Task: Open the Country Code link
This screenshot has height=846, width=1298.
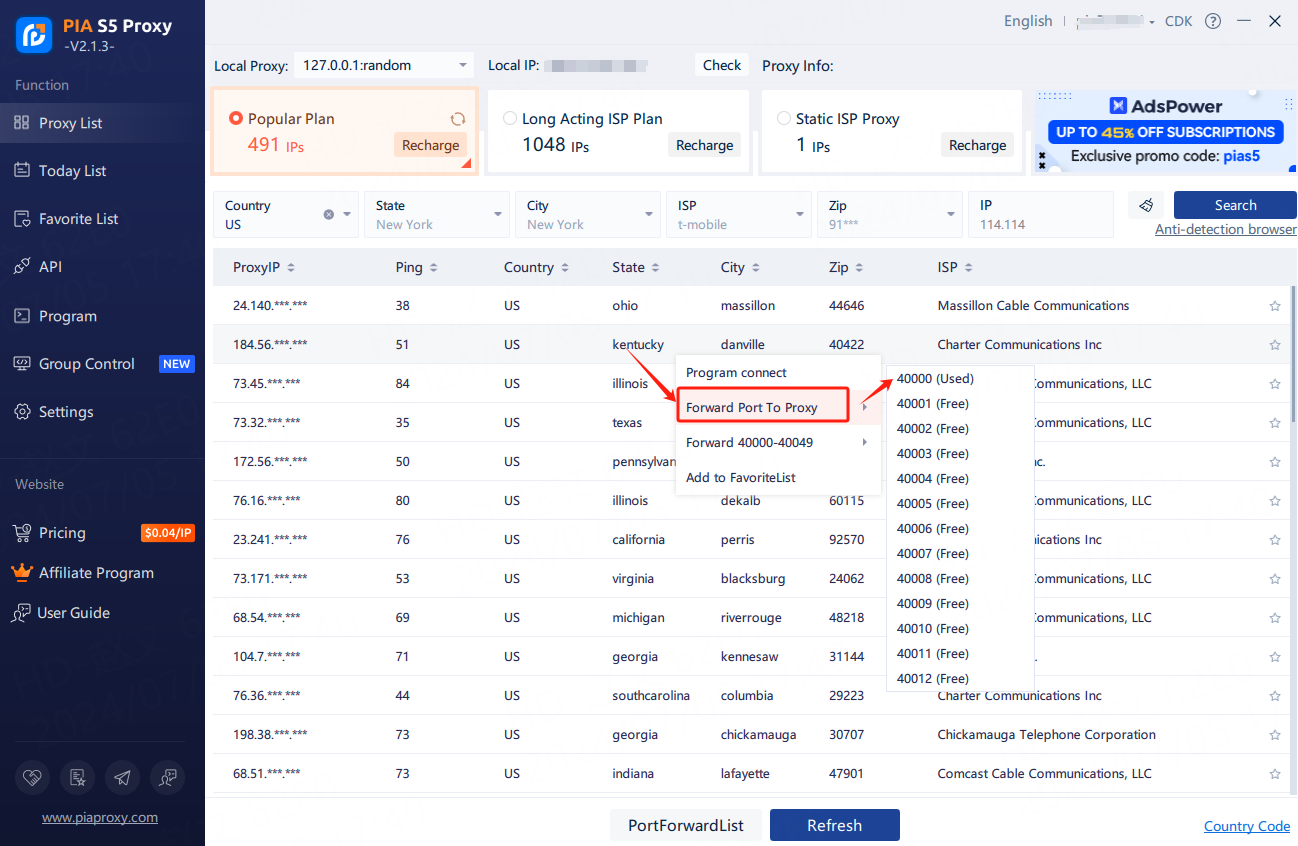Action: coord(1247,826)
